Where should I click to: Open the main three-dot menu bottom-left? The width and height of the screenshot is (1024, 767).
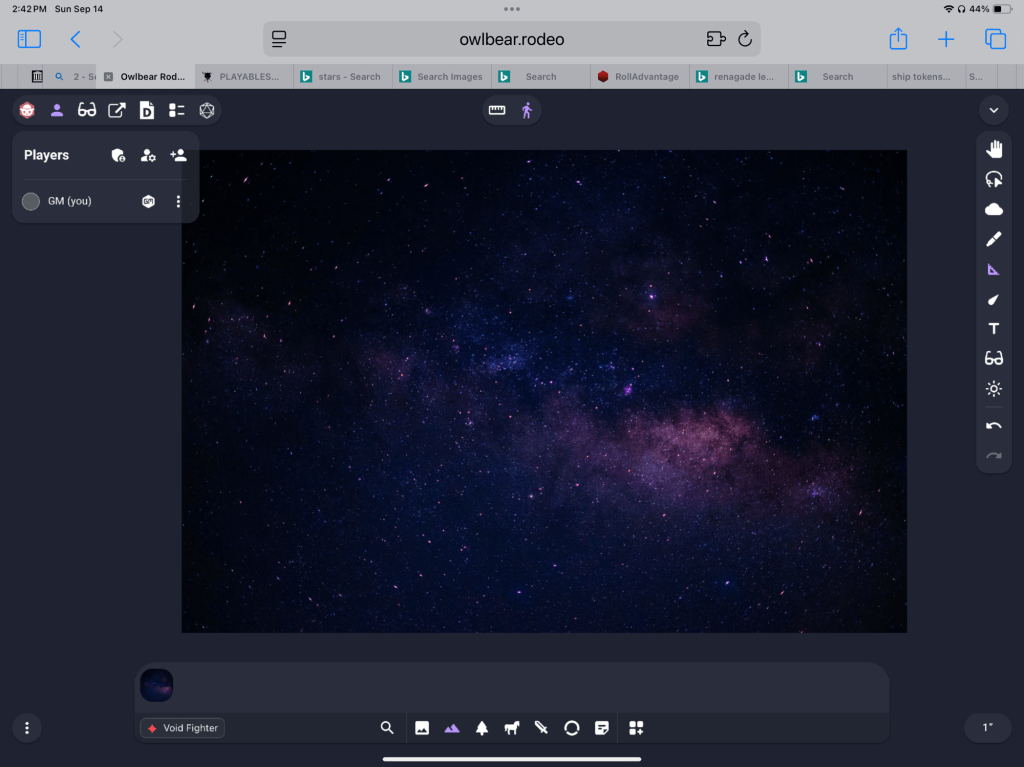point(27,728)
